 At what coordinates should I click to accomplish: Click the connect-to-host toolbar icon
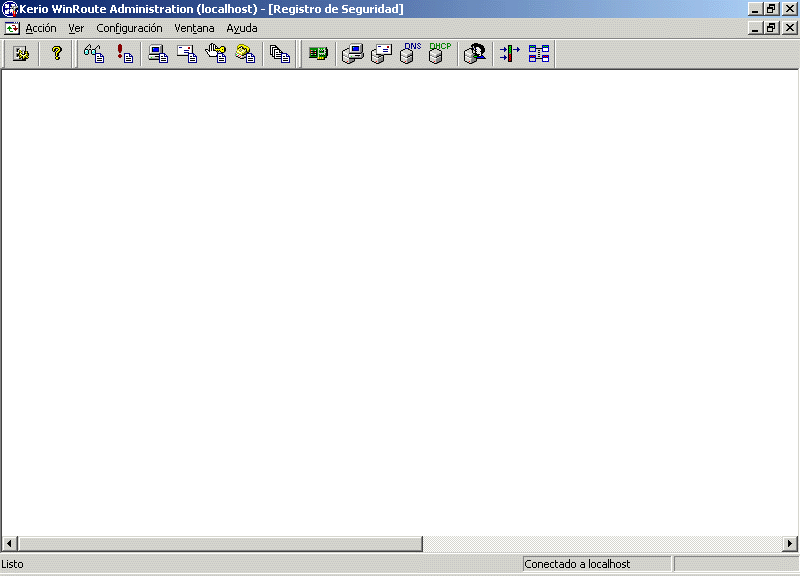[x=21, y=54]
